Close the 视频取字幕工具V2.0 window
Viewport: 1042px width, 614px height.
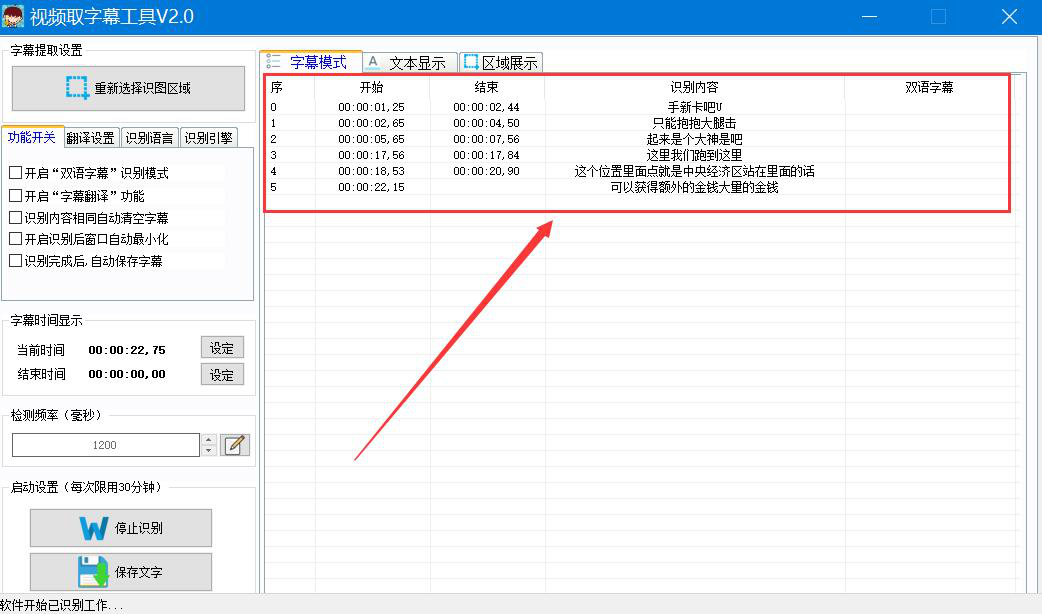click(1009, 17)
